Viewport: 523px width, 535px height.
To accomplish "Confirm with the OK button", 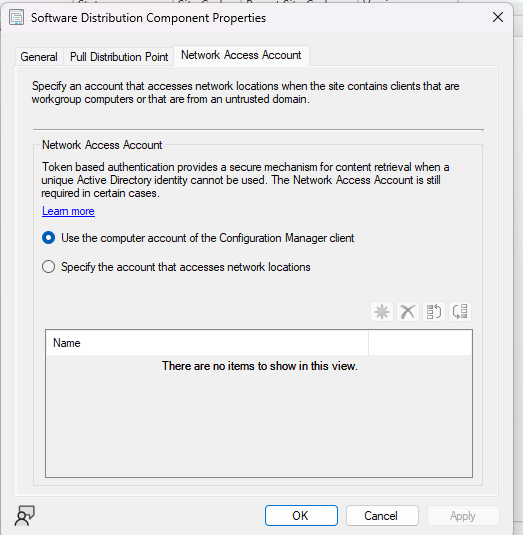I will [x=301, y=516].
